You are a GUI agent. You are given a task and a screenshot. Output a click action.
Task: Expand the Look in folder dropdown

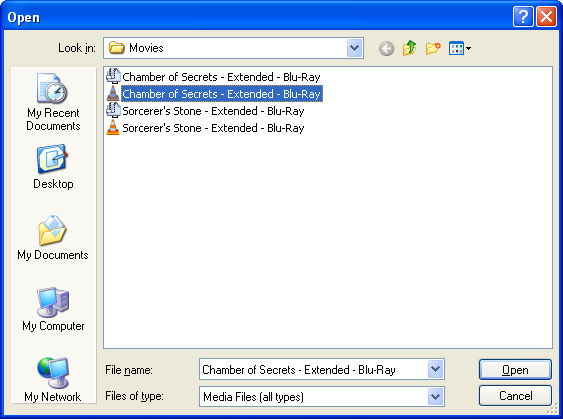point(355,48)
